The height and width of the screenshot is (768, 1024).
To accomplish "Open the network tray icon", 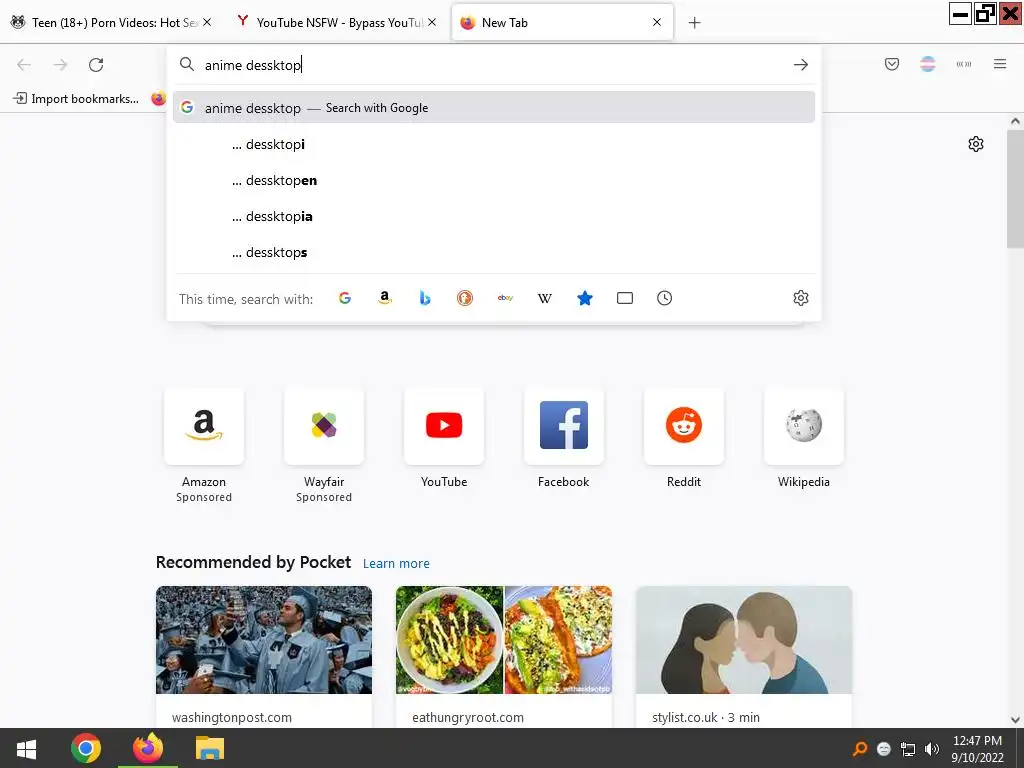I will [908, 749].
